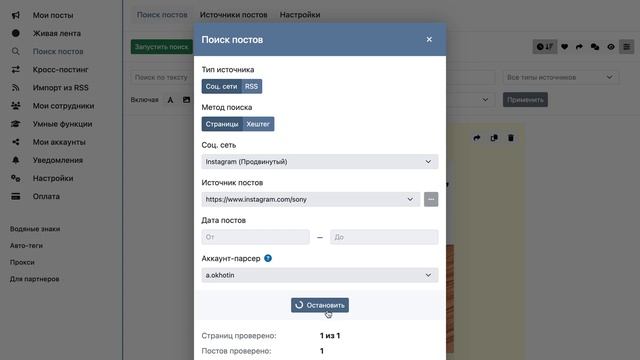This screenshot has height=360, width=640.
Task: Open the Источник постов URL dropdown
Action: (x=311, y=199)
